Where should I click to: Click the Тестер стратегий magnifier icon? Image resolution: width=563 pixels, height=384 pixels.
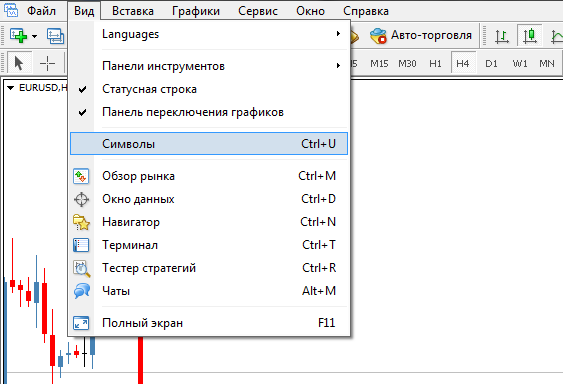tap(82, 268)
